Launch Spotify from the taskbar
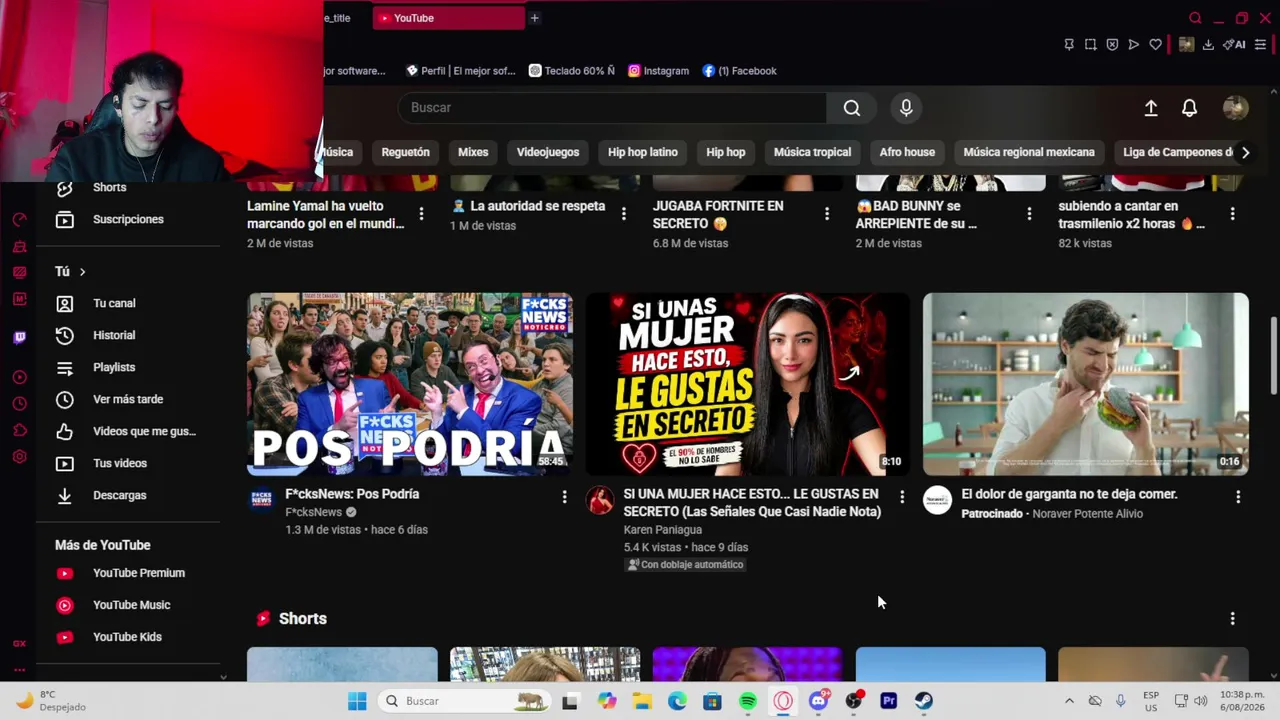1280x720 pixels. (x=748, y=701)
